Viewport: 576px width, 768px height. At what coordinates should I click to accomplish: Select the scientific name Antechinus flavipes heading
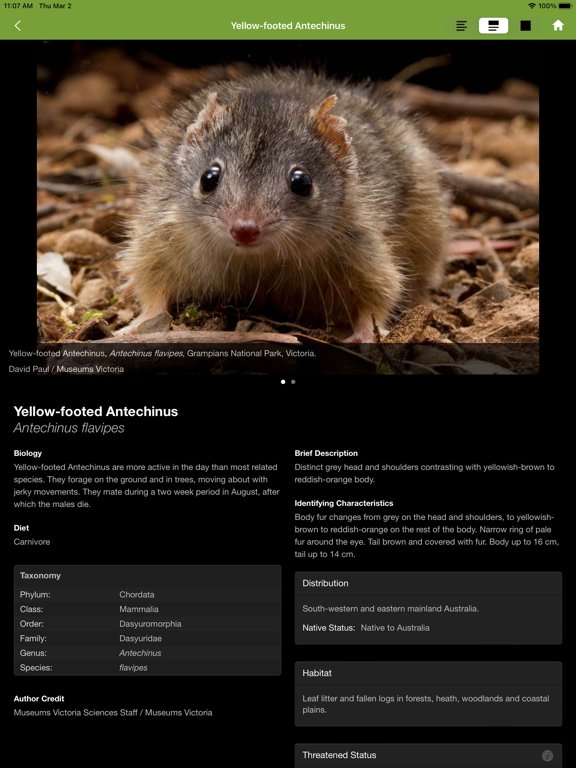(69, 428)
